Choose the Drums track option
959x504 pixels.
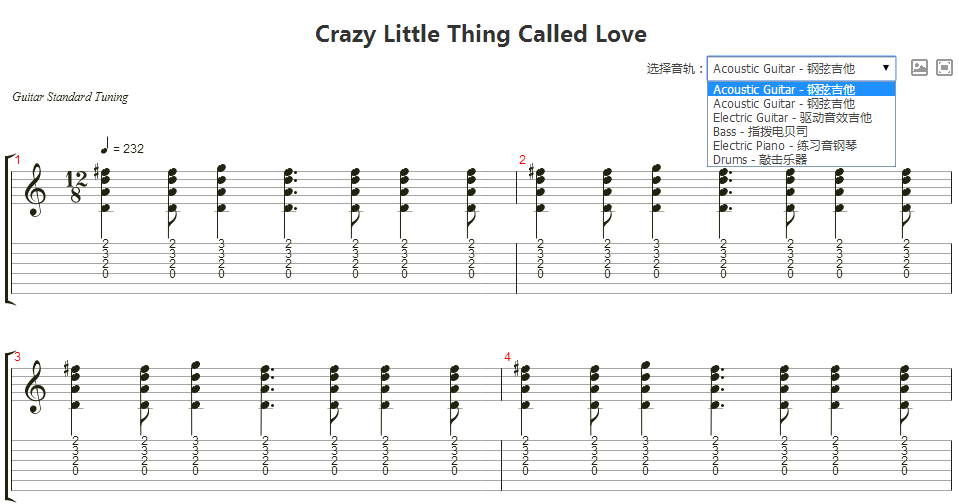[x=760, y=160]
